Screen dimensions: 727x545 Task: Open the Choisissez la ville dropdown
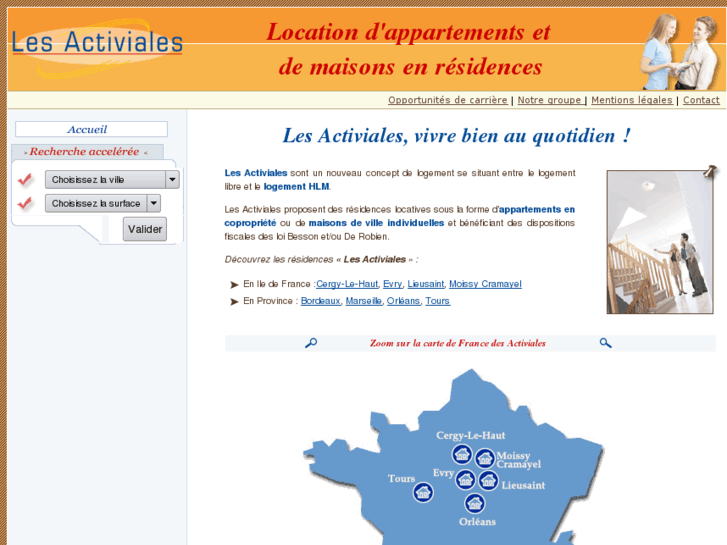[112, 180]
